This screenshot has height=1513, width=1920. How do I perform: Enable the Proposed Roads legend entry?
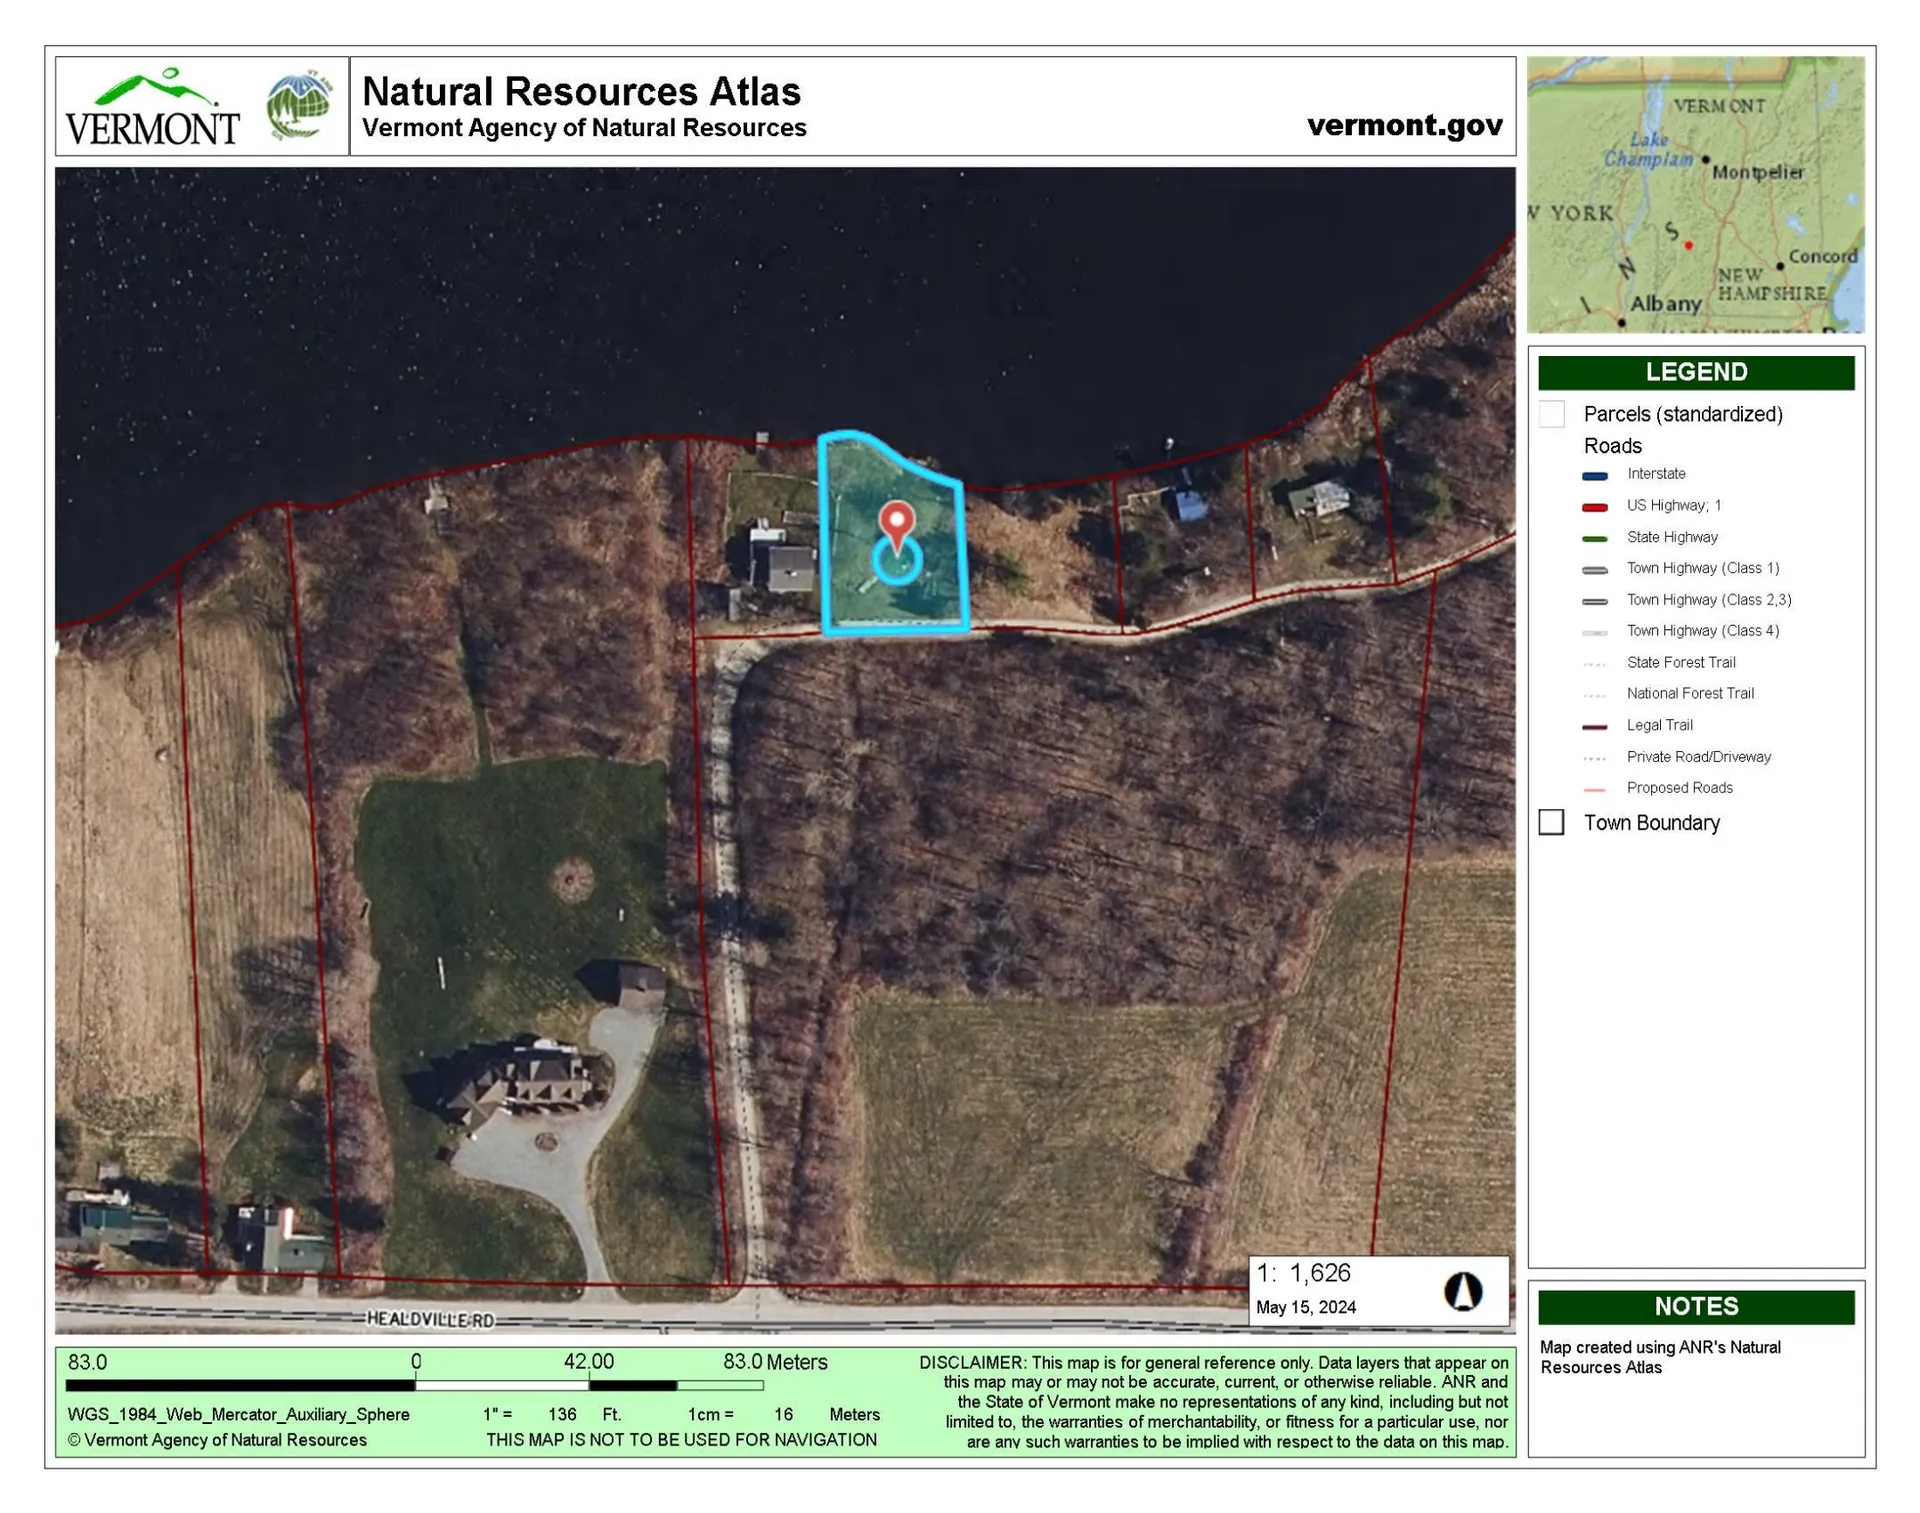(1595, 788)
